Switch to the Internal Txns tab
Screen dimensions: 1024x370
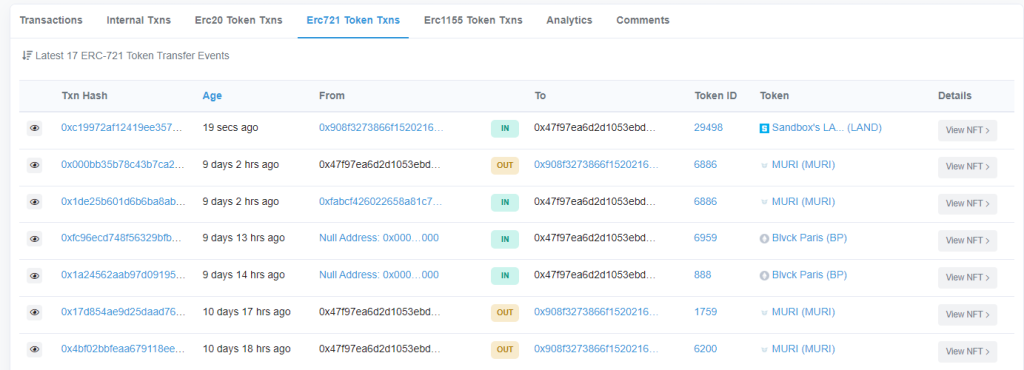[x=138, y=20]
